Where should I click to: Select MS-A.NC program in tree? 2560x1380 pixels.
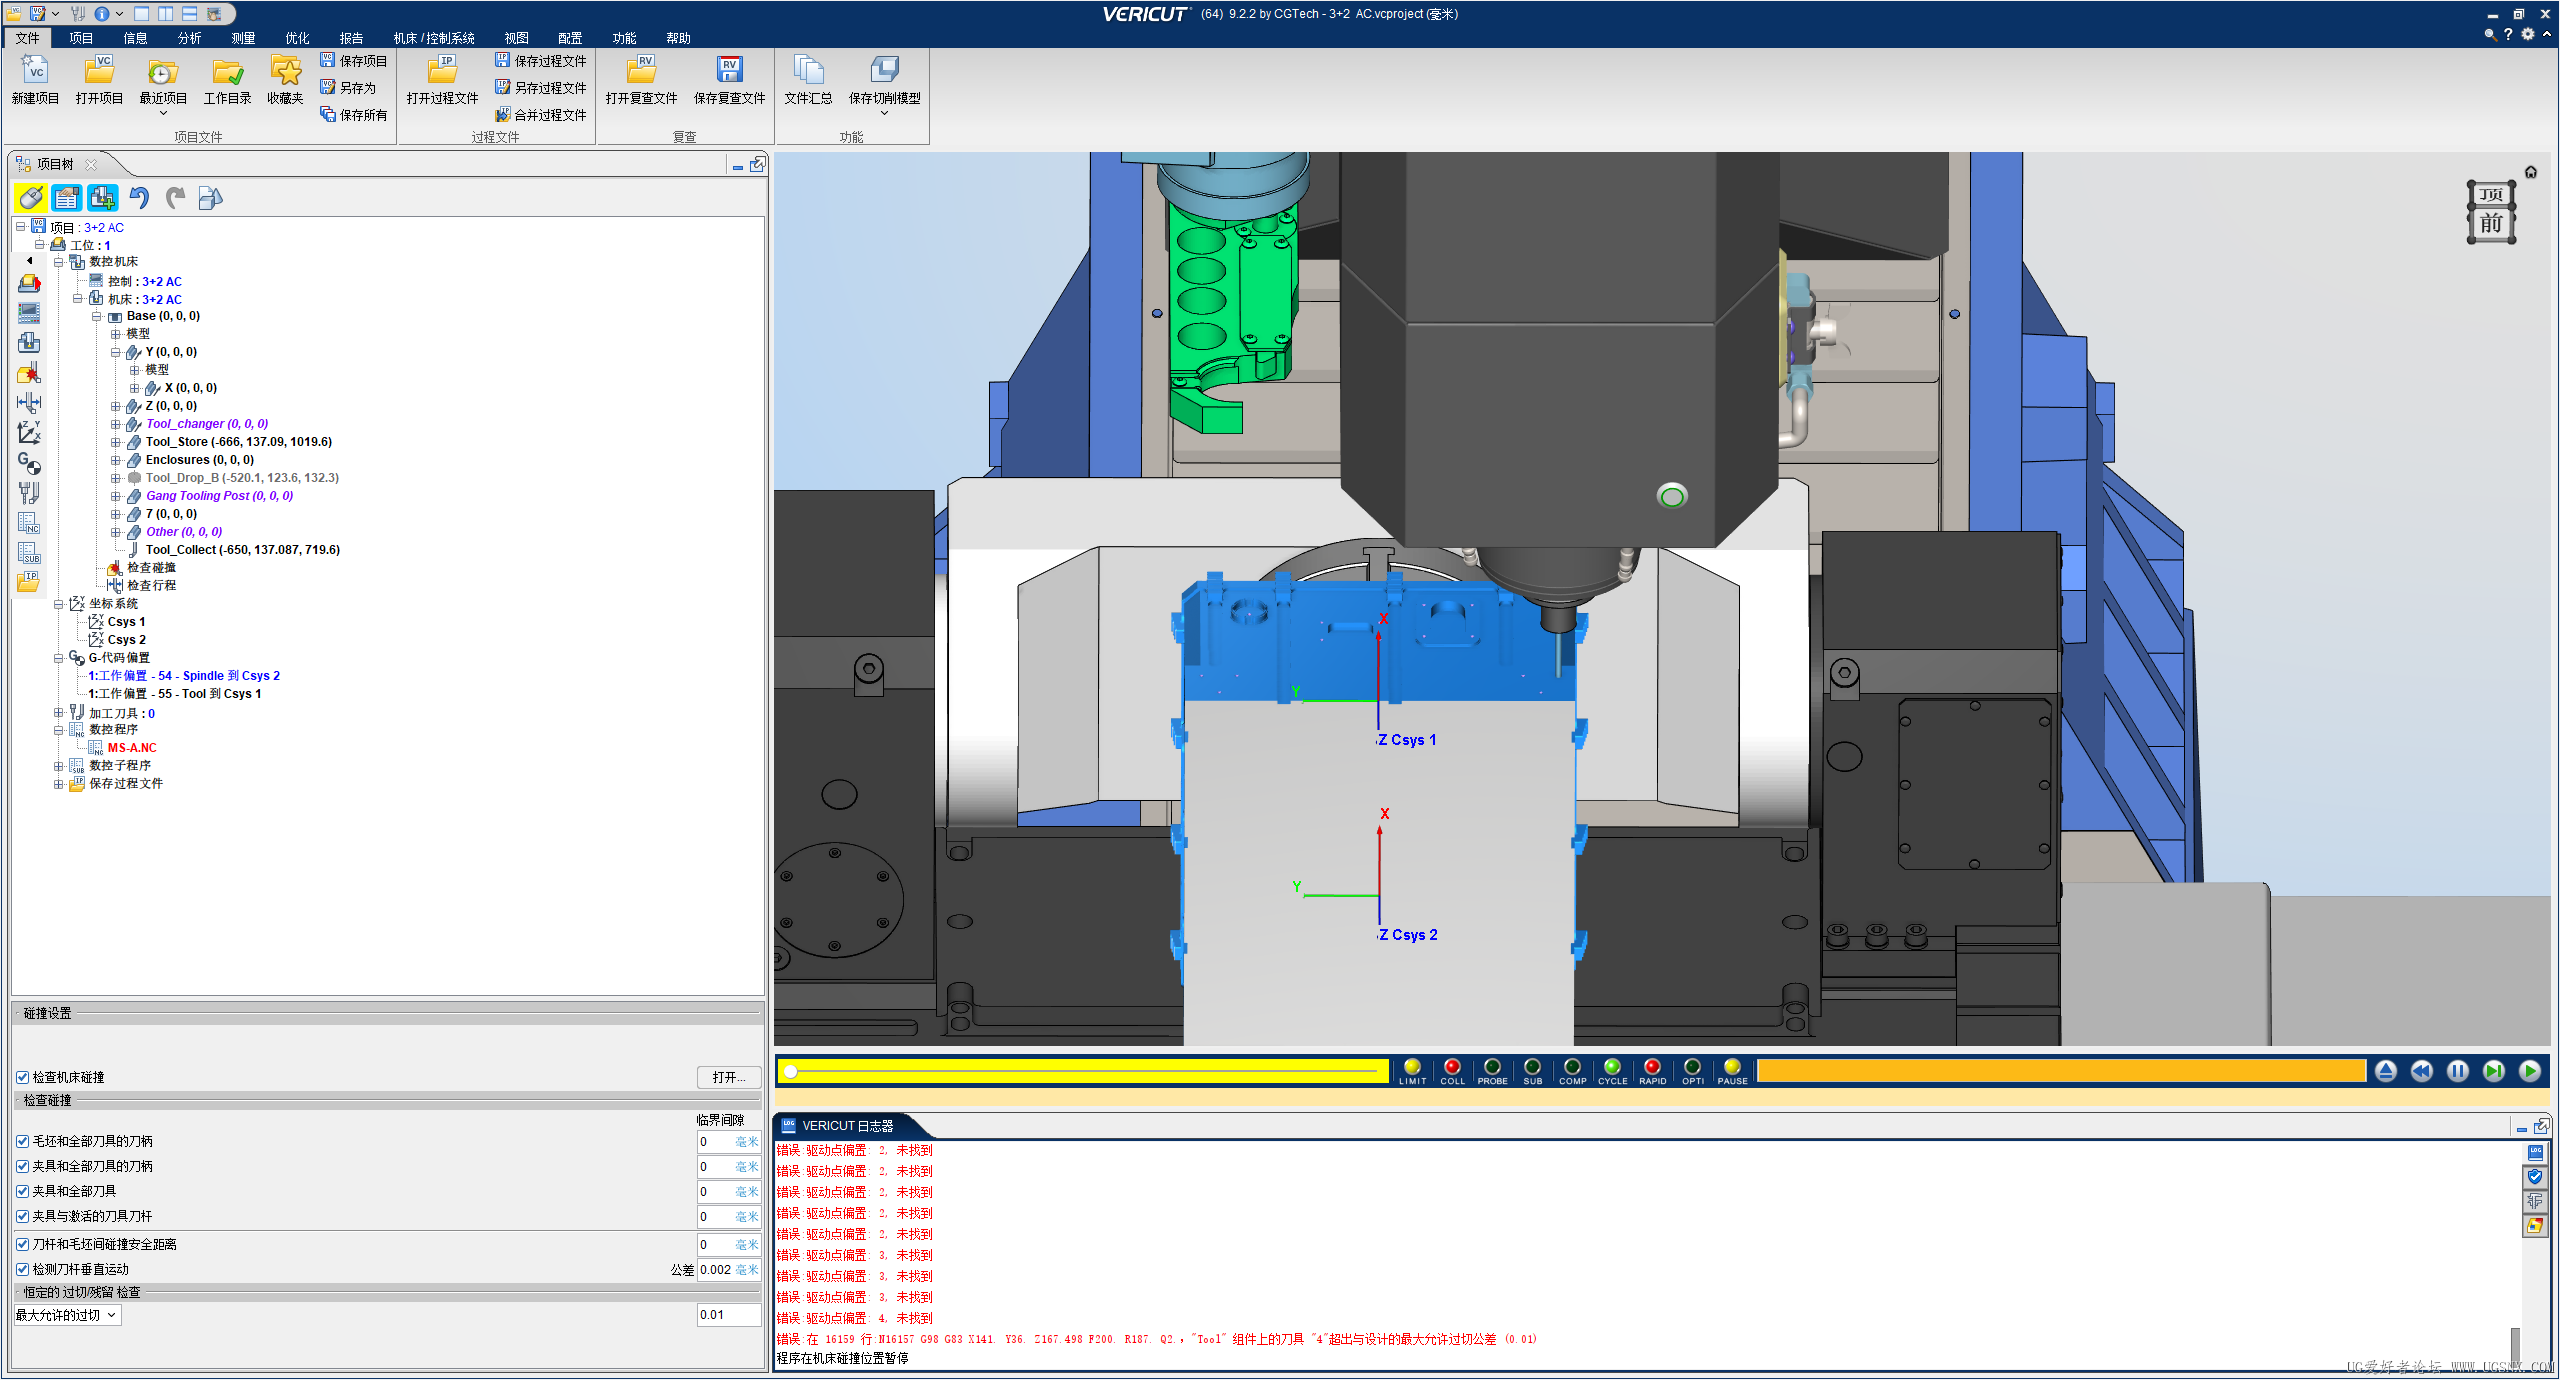point(132,748)
